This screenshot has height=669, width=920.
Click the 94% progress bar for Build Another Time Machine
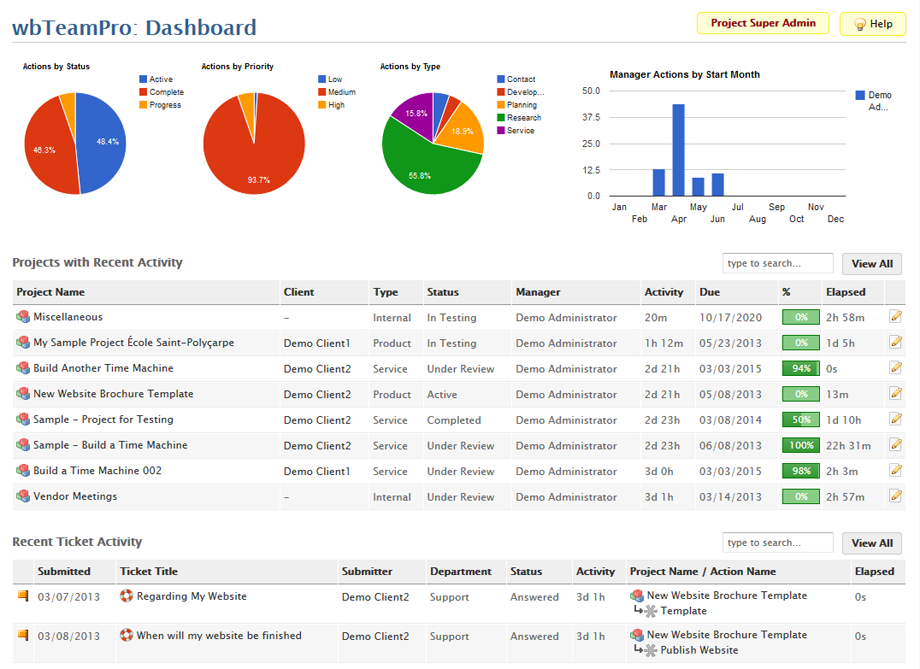[800, 368]
